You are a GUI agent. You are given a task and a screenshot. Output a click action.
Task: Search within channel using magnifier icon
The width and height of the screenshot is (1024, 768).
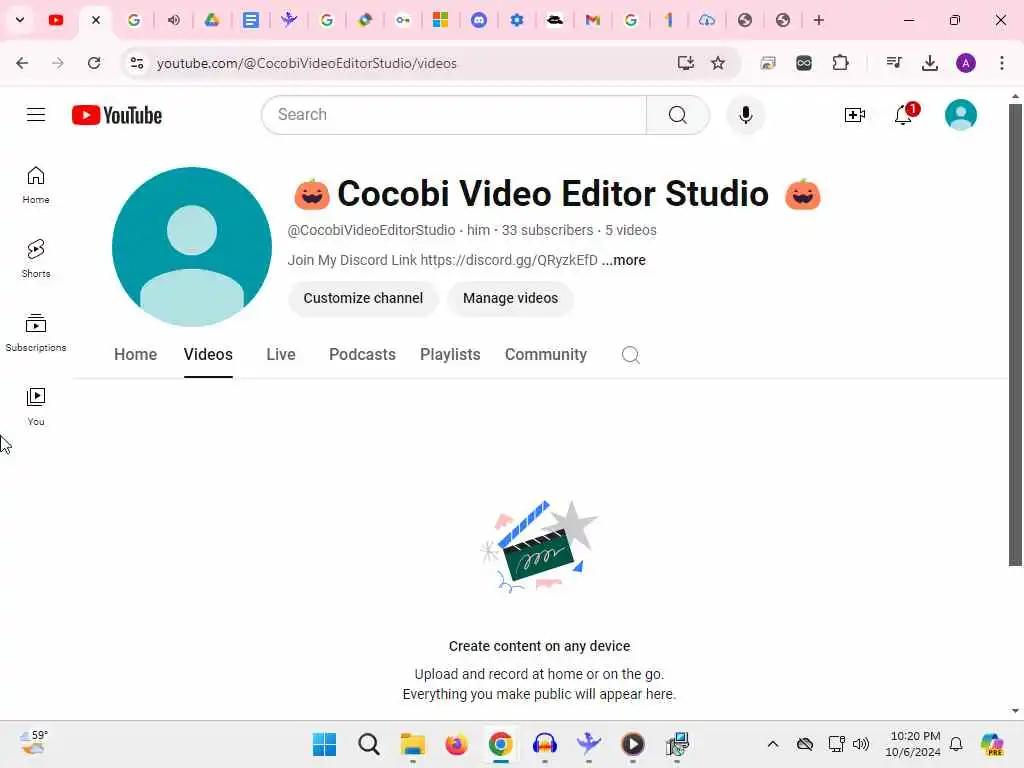tap(630, 355)
